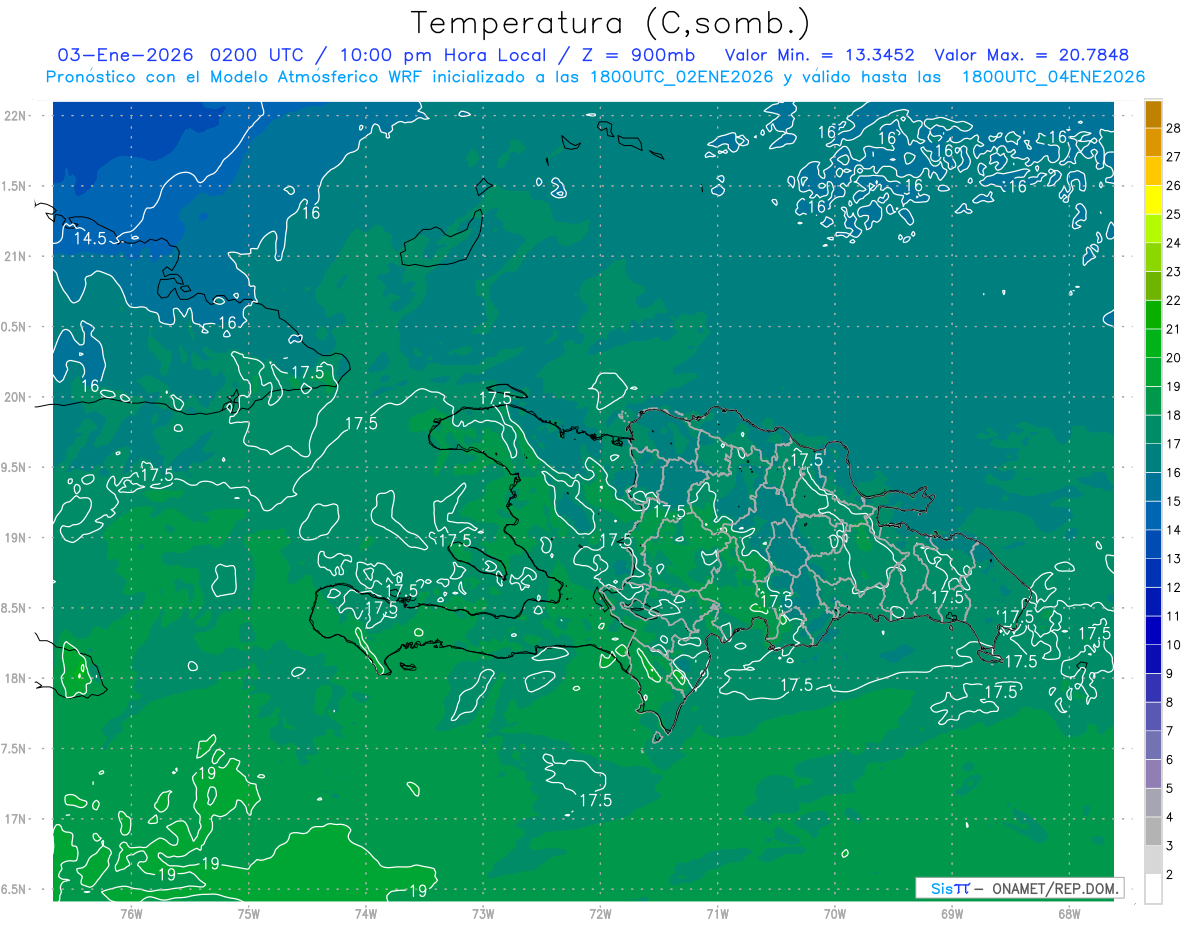Click the '76W' longitude axis label
The width and height of the screenshot is (1200, 927).
(131, 914)
